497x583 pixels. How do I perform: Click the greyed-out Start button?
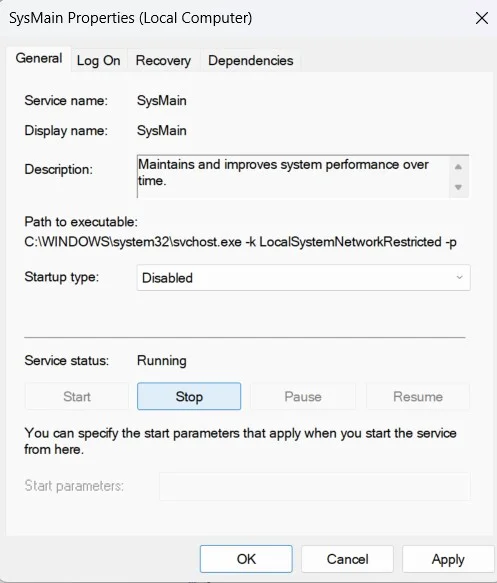coord(77,396)
